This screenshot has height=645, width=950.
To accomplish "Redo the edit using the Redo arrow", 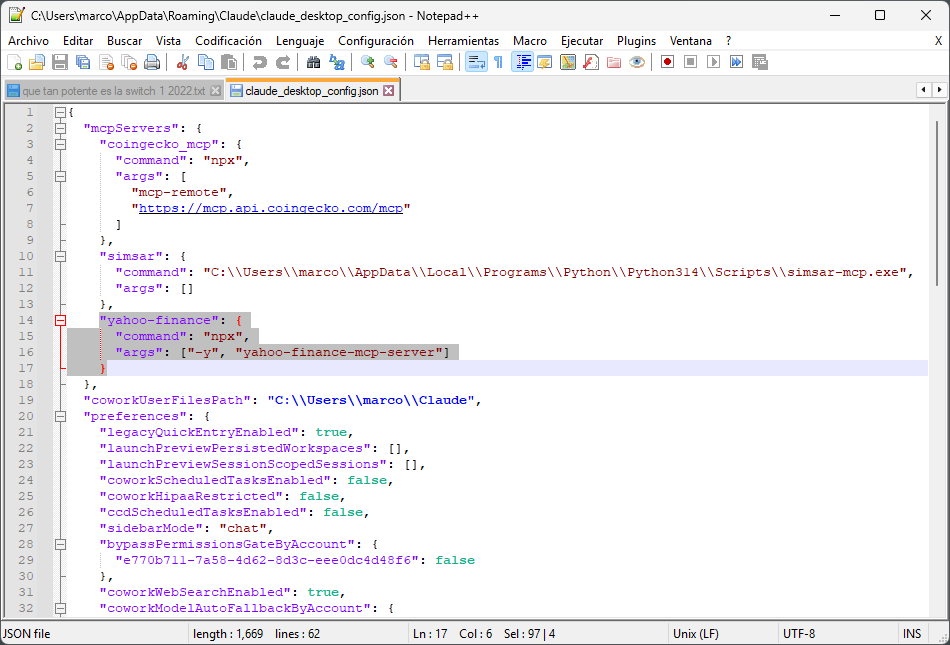I will [283, 62].
